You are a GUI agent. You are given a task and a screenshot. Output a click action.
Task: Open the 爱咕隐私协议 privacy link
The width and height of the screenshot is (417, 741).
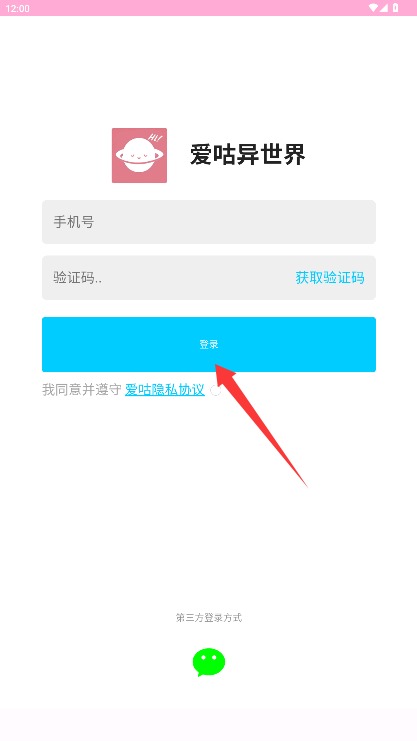(165, 390)
